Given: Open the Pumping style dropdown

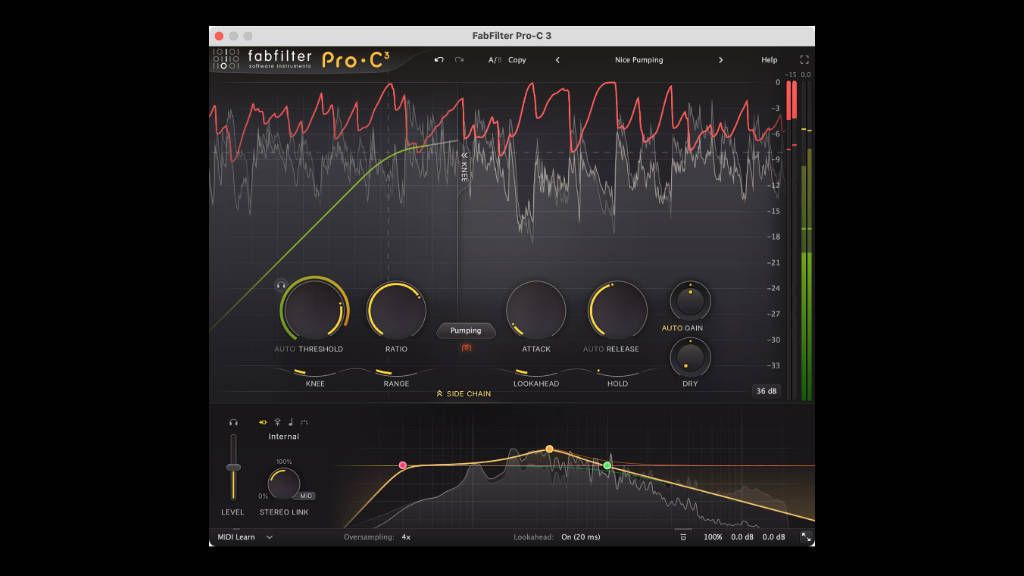Looking at the screenshot, I should pyautogui.click(x=466, y=330).
